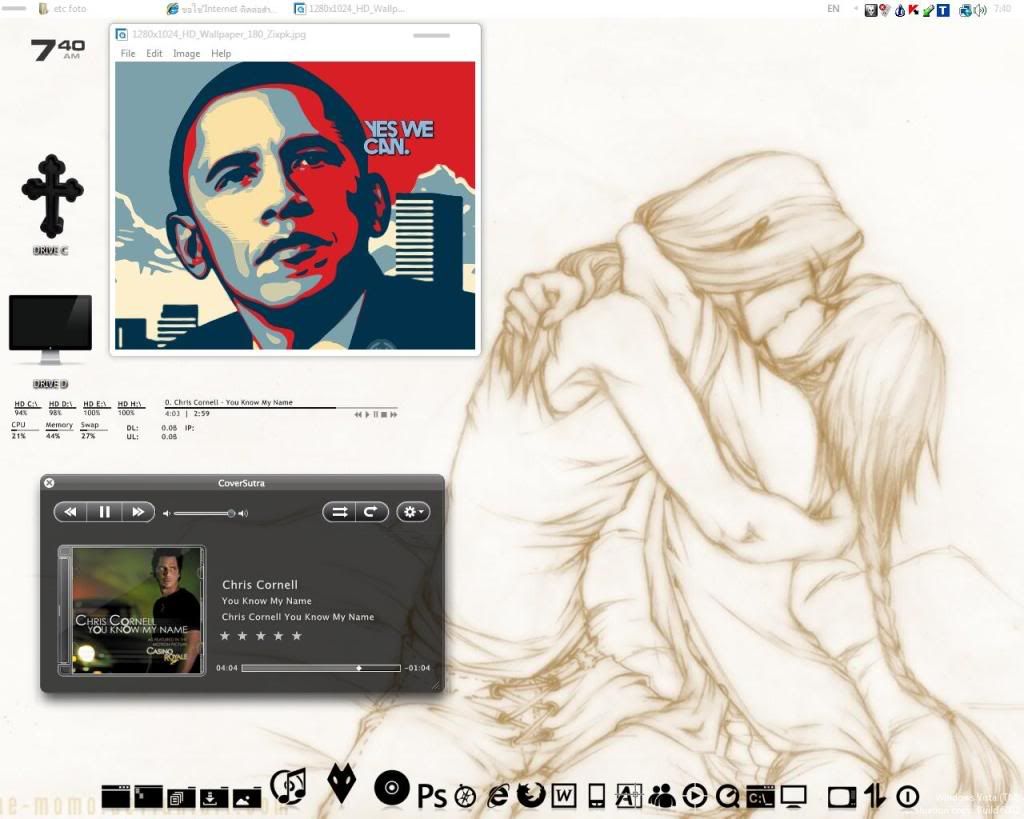Switch to the Internet taskbar item
This screenshot has width=1024, height=819.
[x=222, y=9]
